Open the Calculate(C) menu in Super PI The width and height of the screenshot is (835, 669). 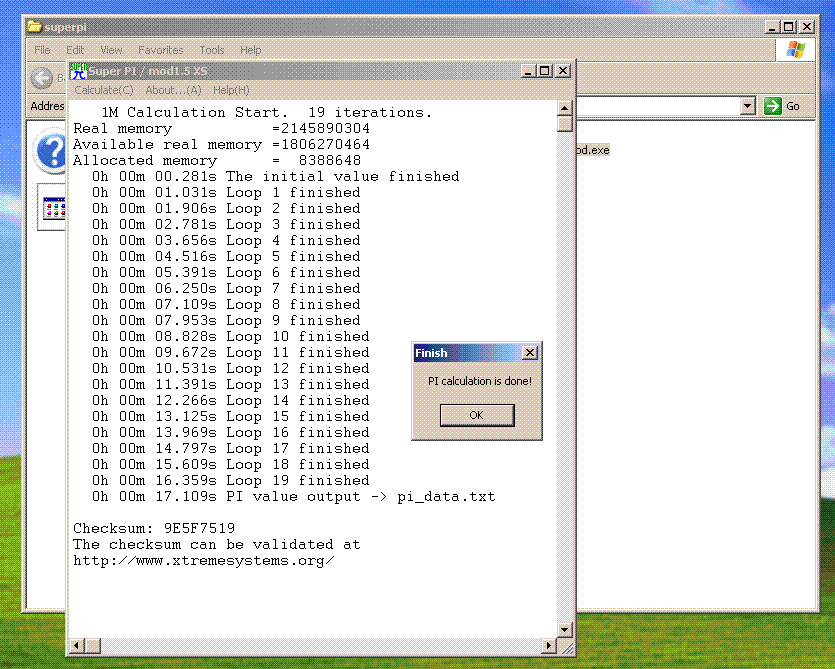click(104, 90)
